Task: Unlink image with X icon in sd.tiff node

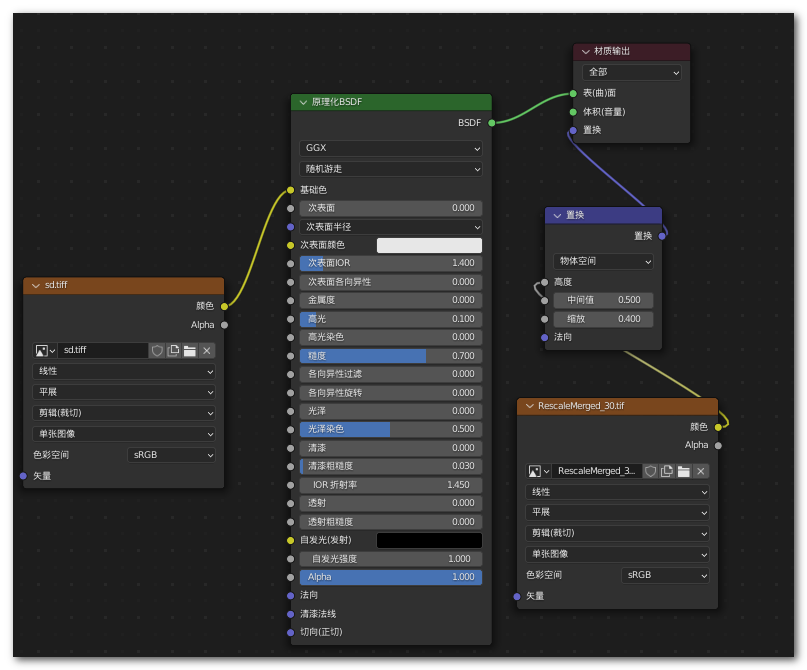Action: coord(207,350)
